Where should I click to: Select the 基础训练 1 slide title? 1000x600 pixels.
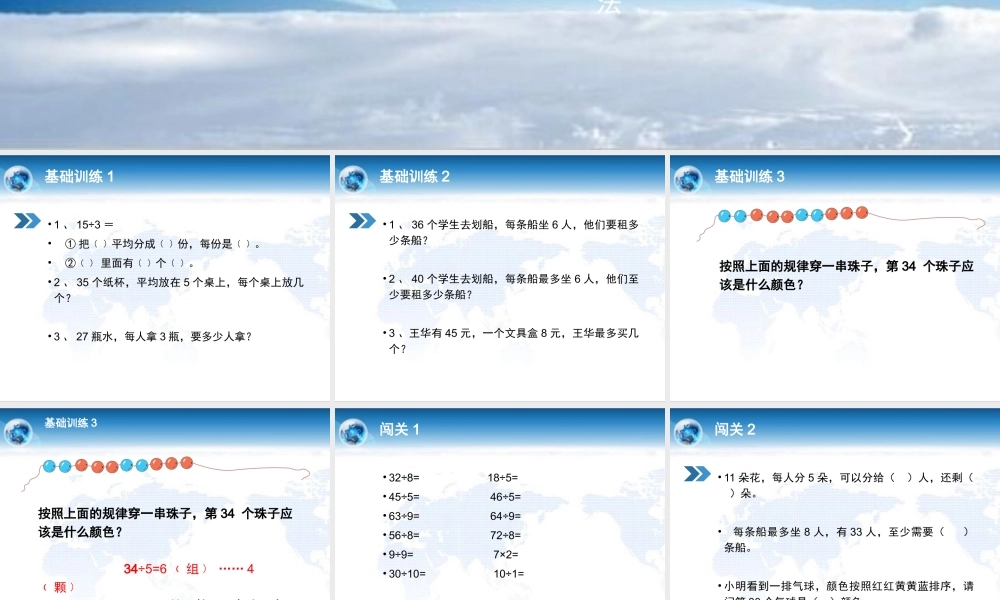coord(79,177)
